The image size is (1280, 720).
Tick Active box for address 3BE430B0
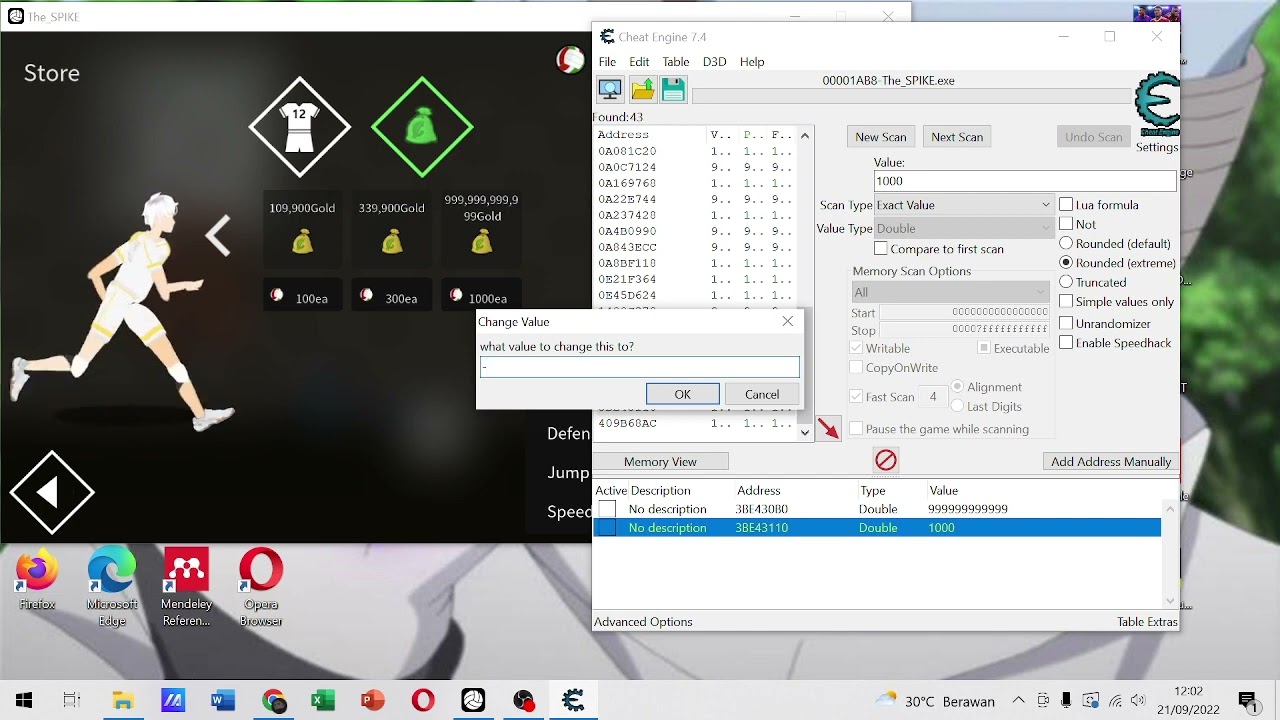tap(607, 509)
